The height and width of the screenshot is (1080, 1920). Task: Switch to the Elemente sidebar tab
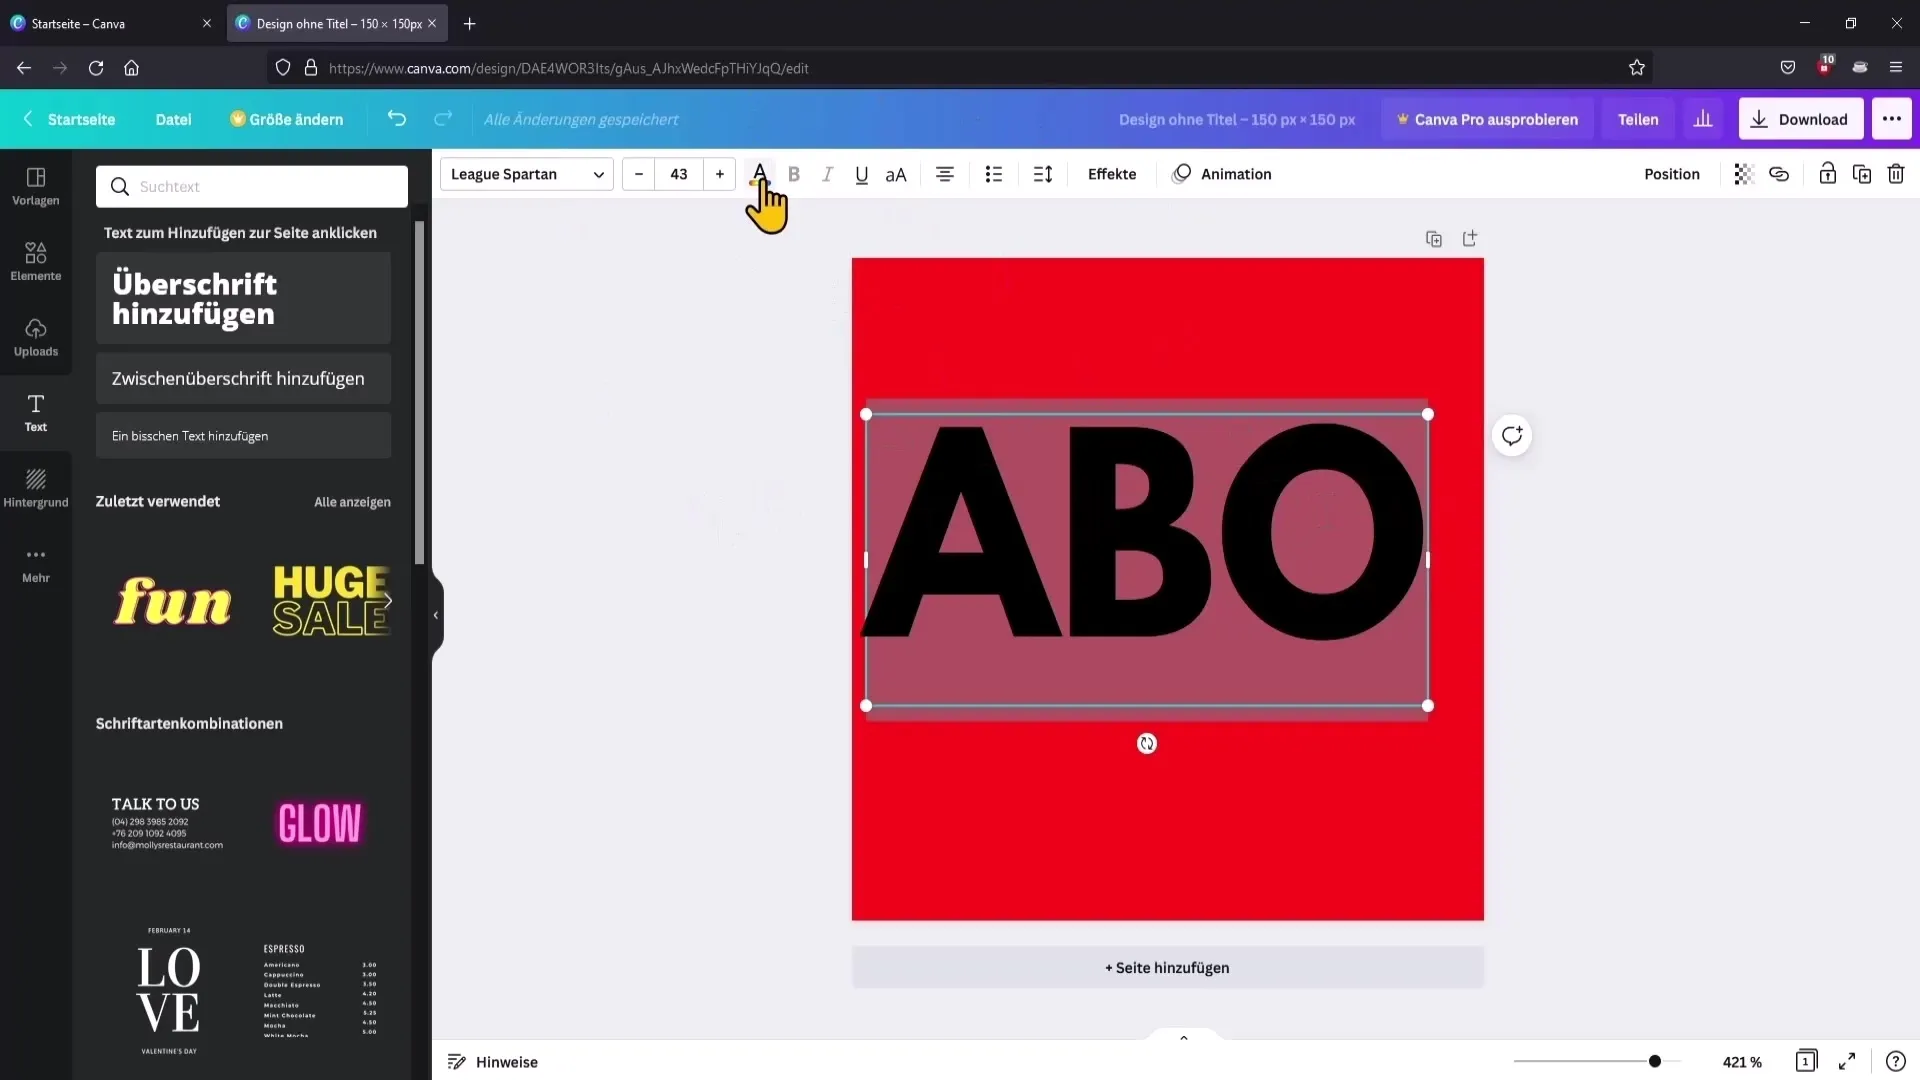[x=36, y=261]
